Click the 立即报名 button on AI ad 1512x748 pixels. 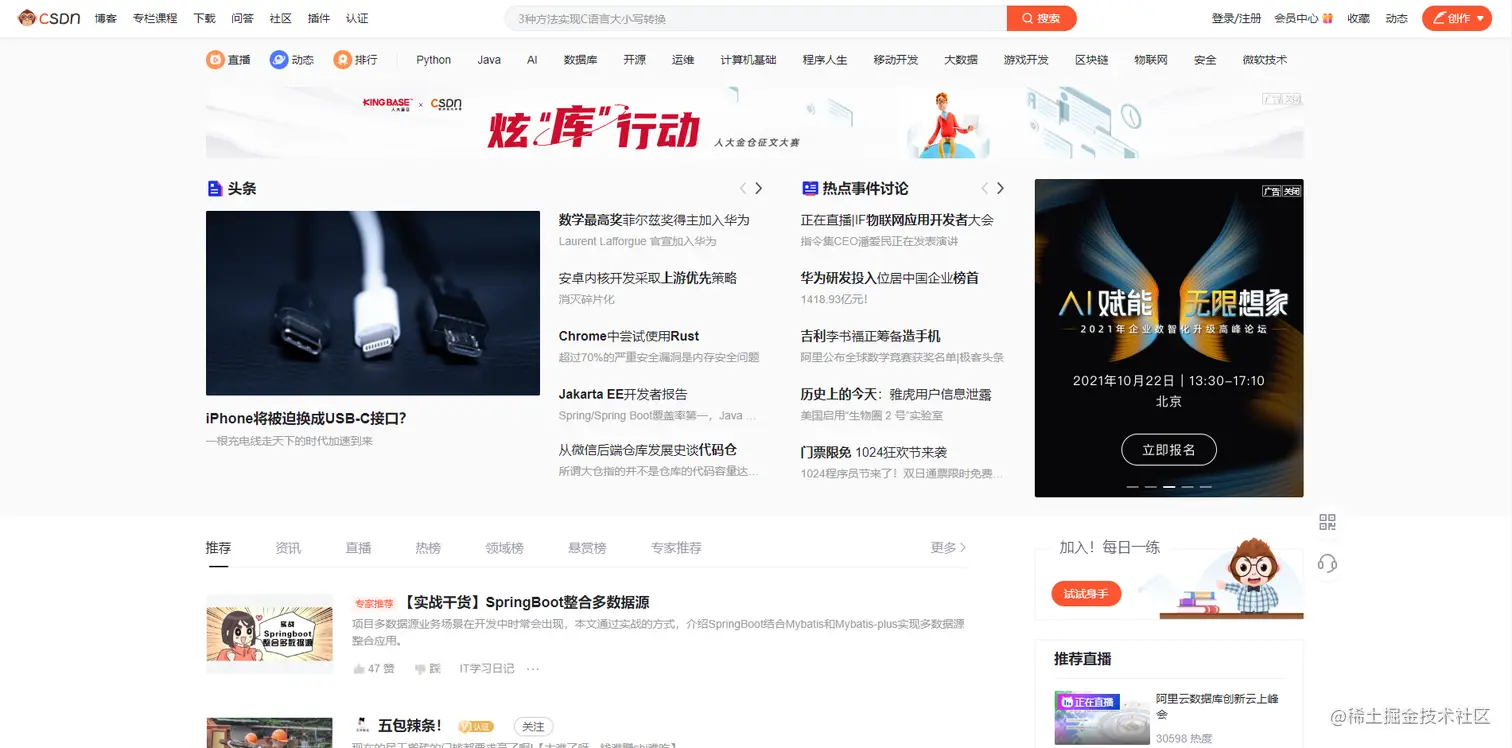tap(1168, 450)
